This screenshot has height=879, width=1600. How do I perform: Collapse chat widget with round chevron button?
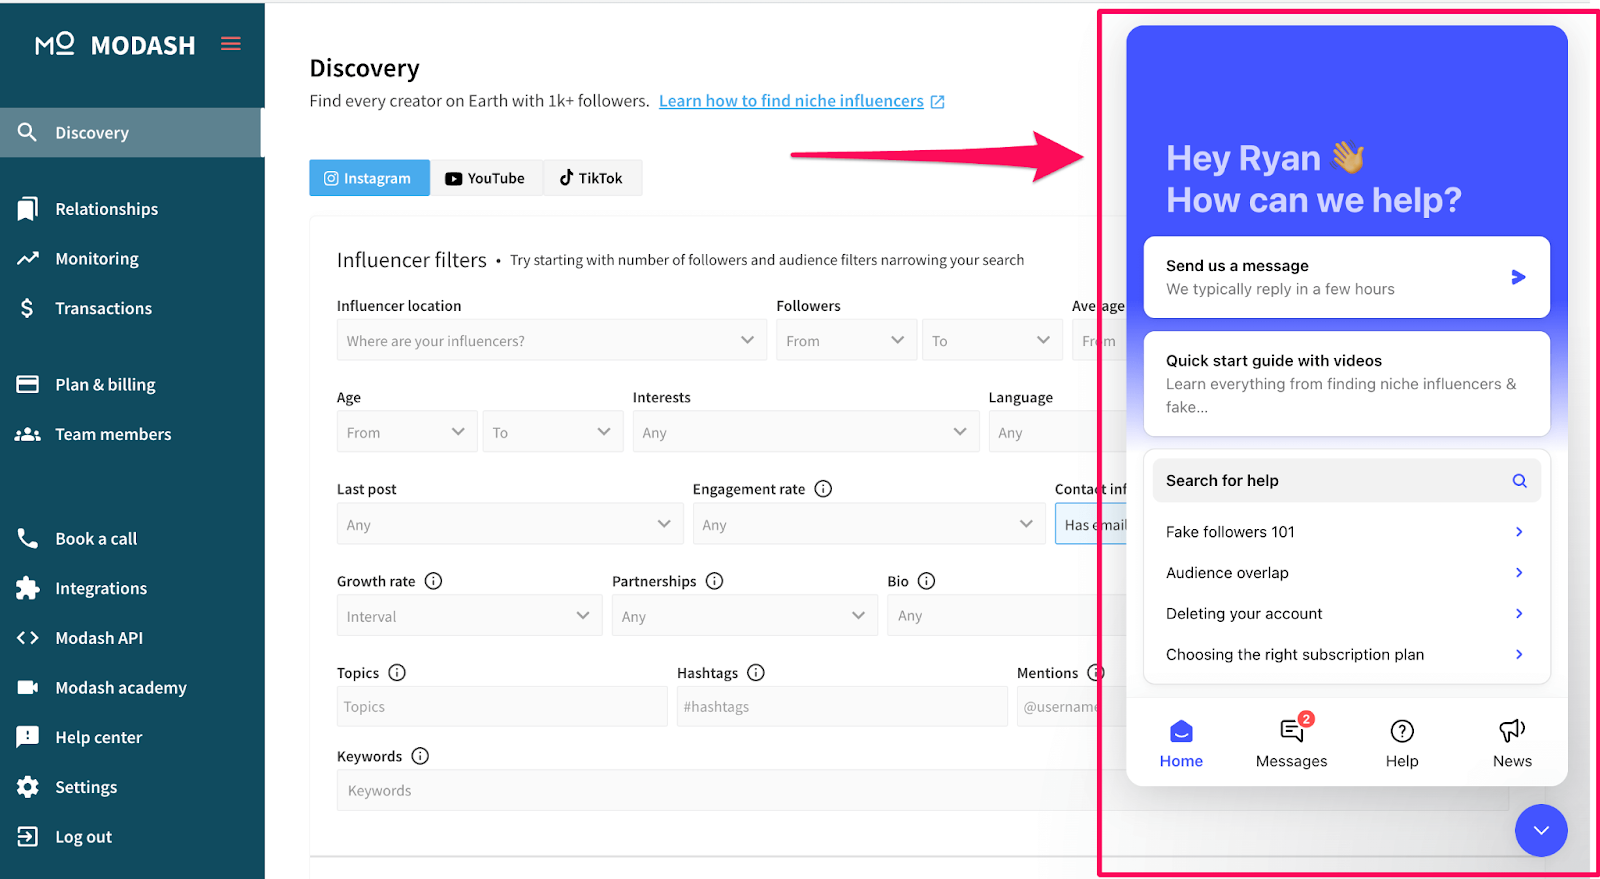tap(1540, 830)
